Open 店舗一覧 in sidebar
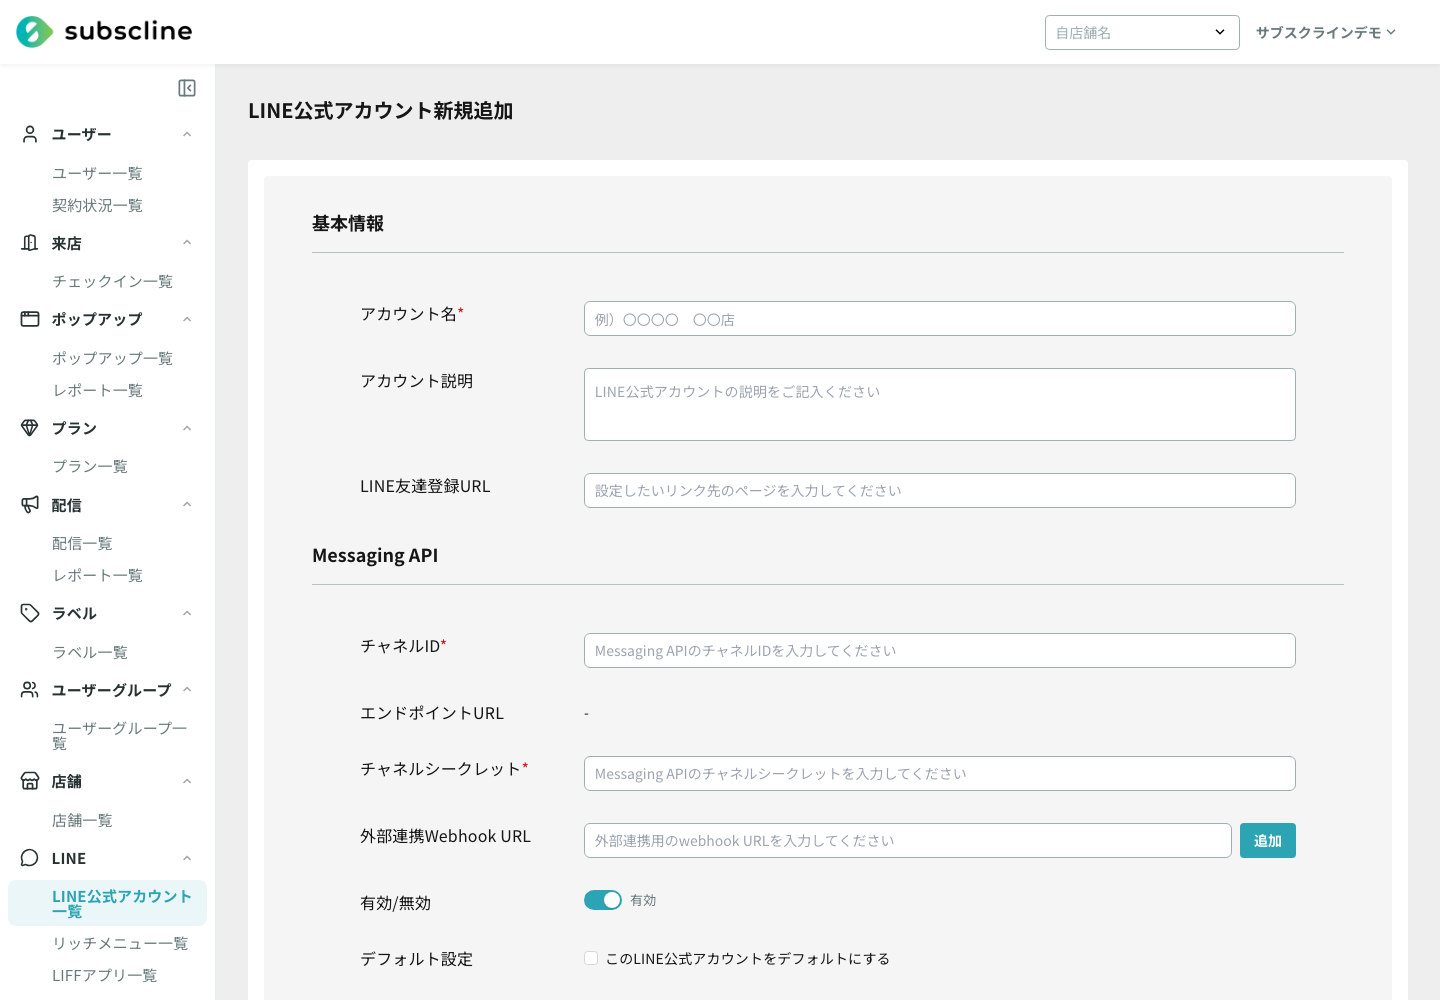 [82, 820]
